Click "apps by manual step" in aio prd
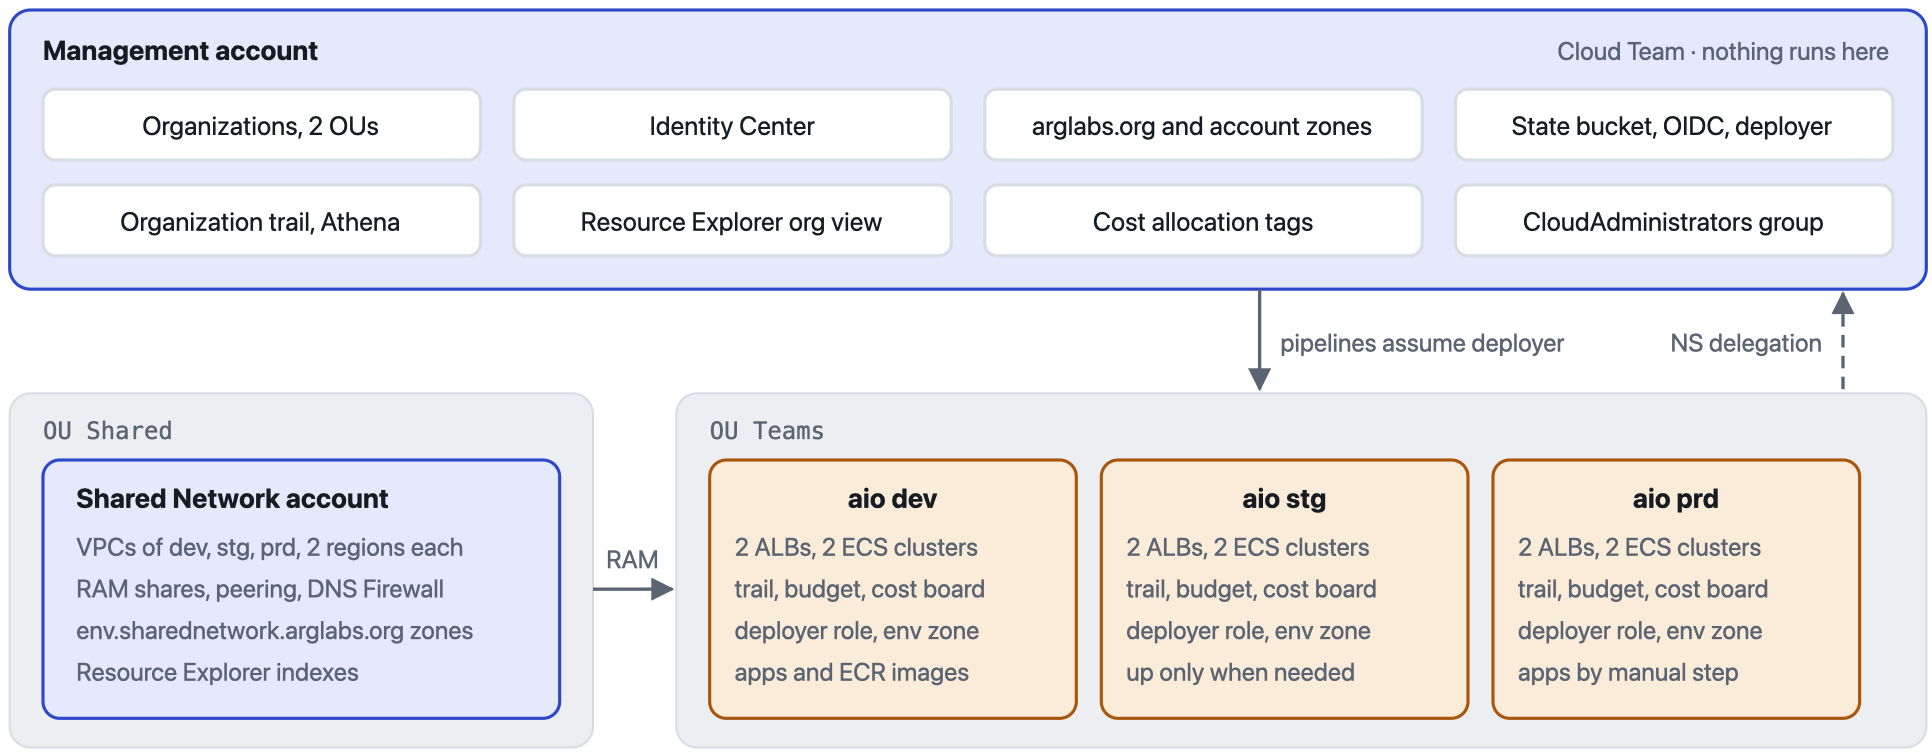 pyautogui.click(x=1627, y=672)
